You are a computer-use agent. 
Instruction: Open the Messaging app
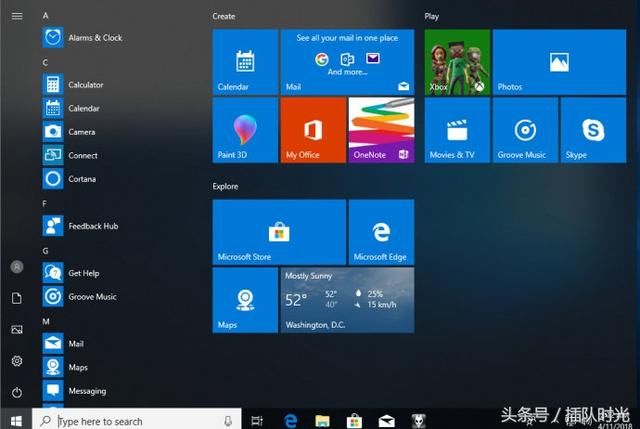click(75, 391)
